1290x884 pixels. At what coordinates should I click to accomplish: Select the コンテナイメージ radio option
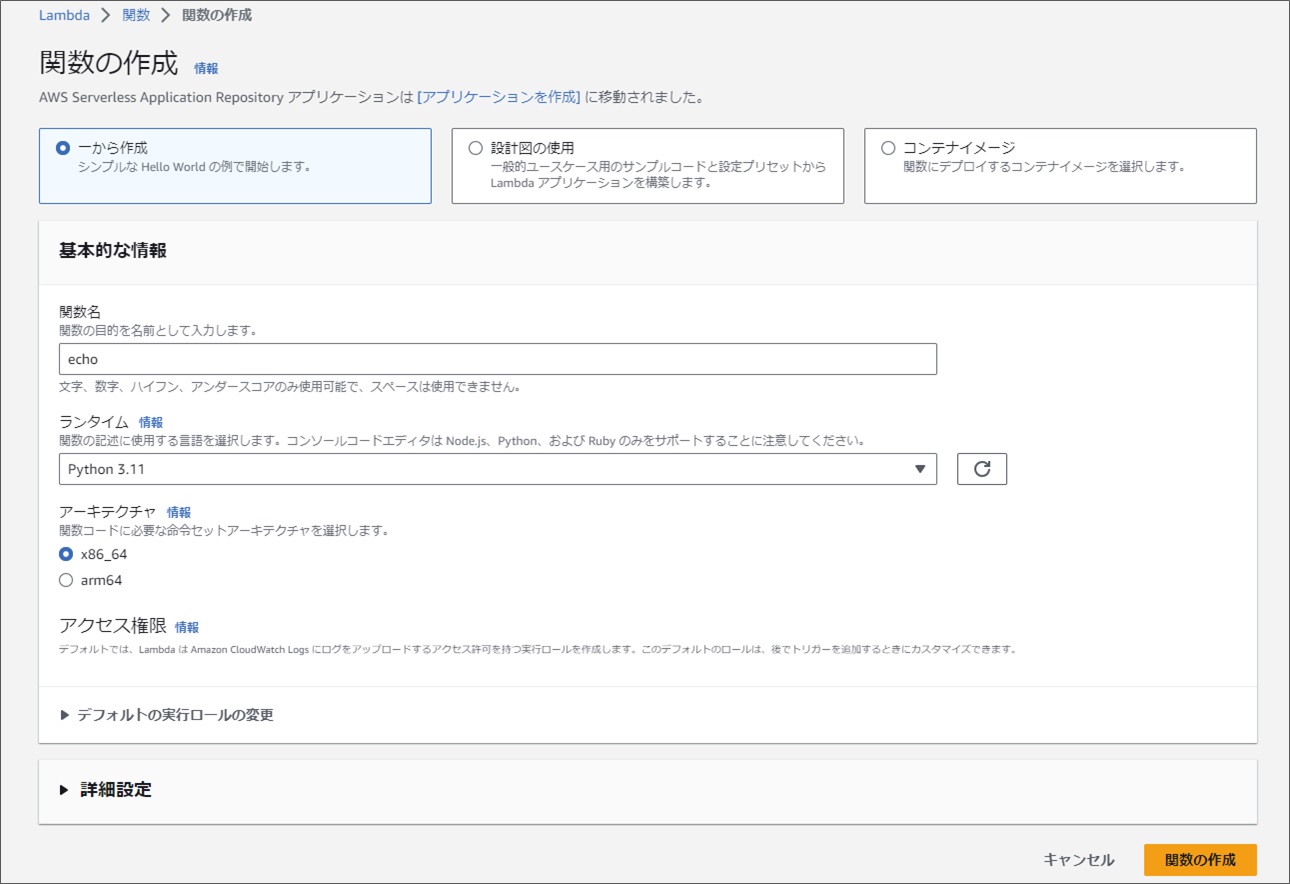(x=888, y=148)
